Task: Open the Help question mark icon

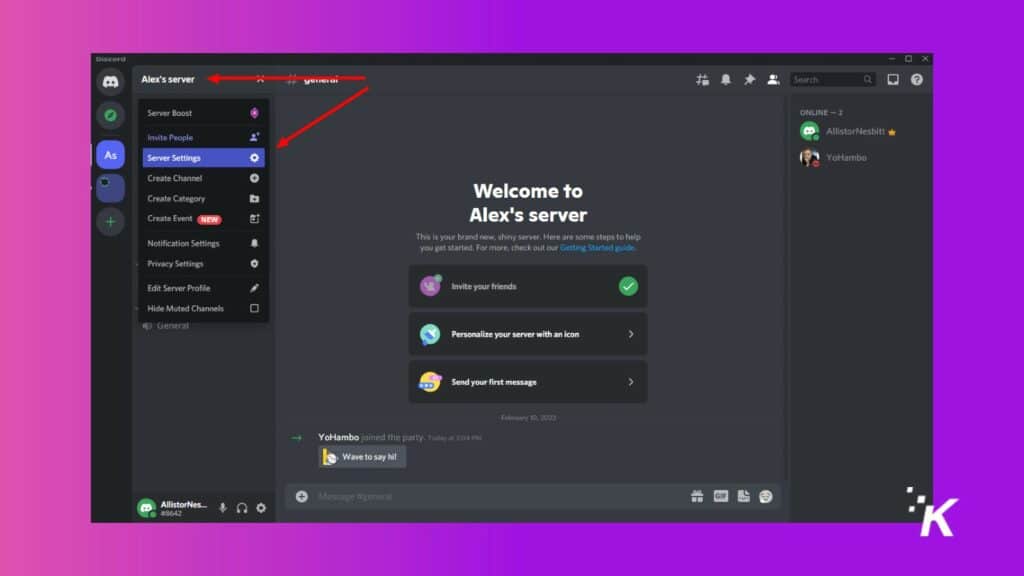Action: coord(917,80)
